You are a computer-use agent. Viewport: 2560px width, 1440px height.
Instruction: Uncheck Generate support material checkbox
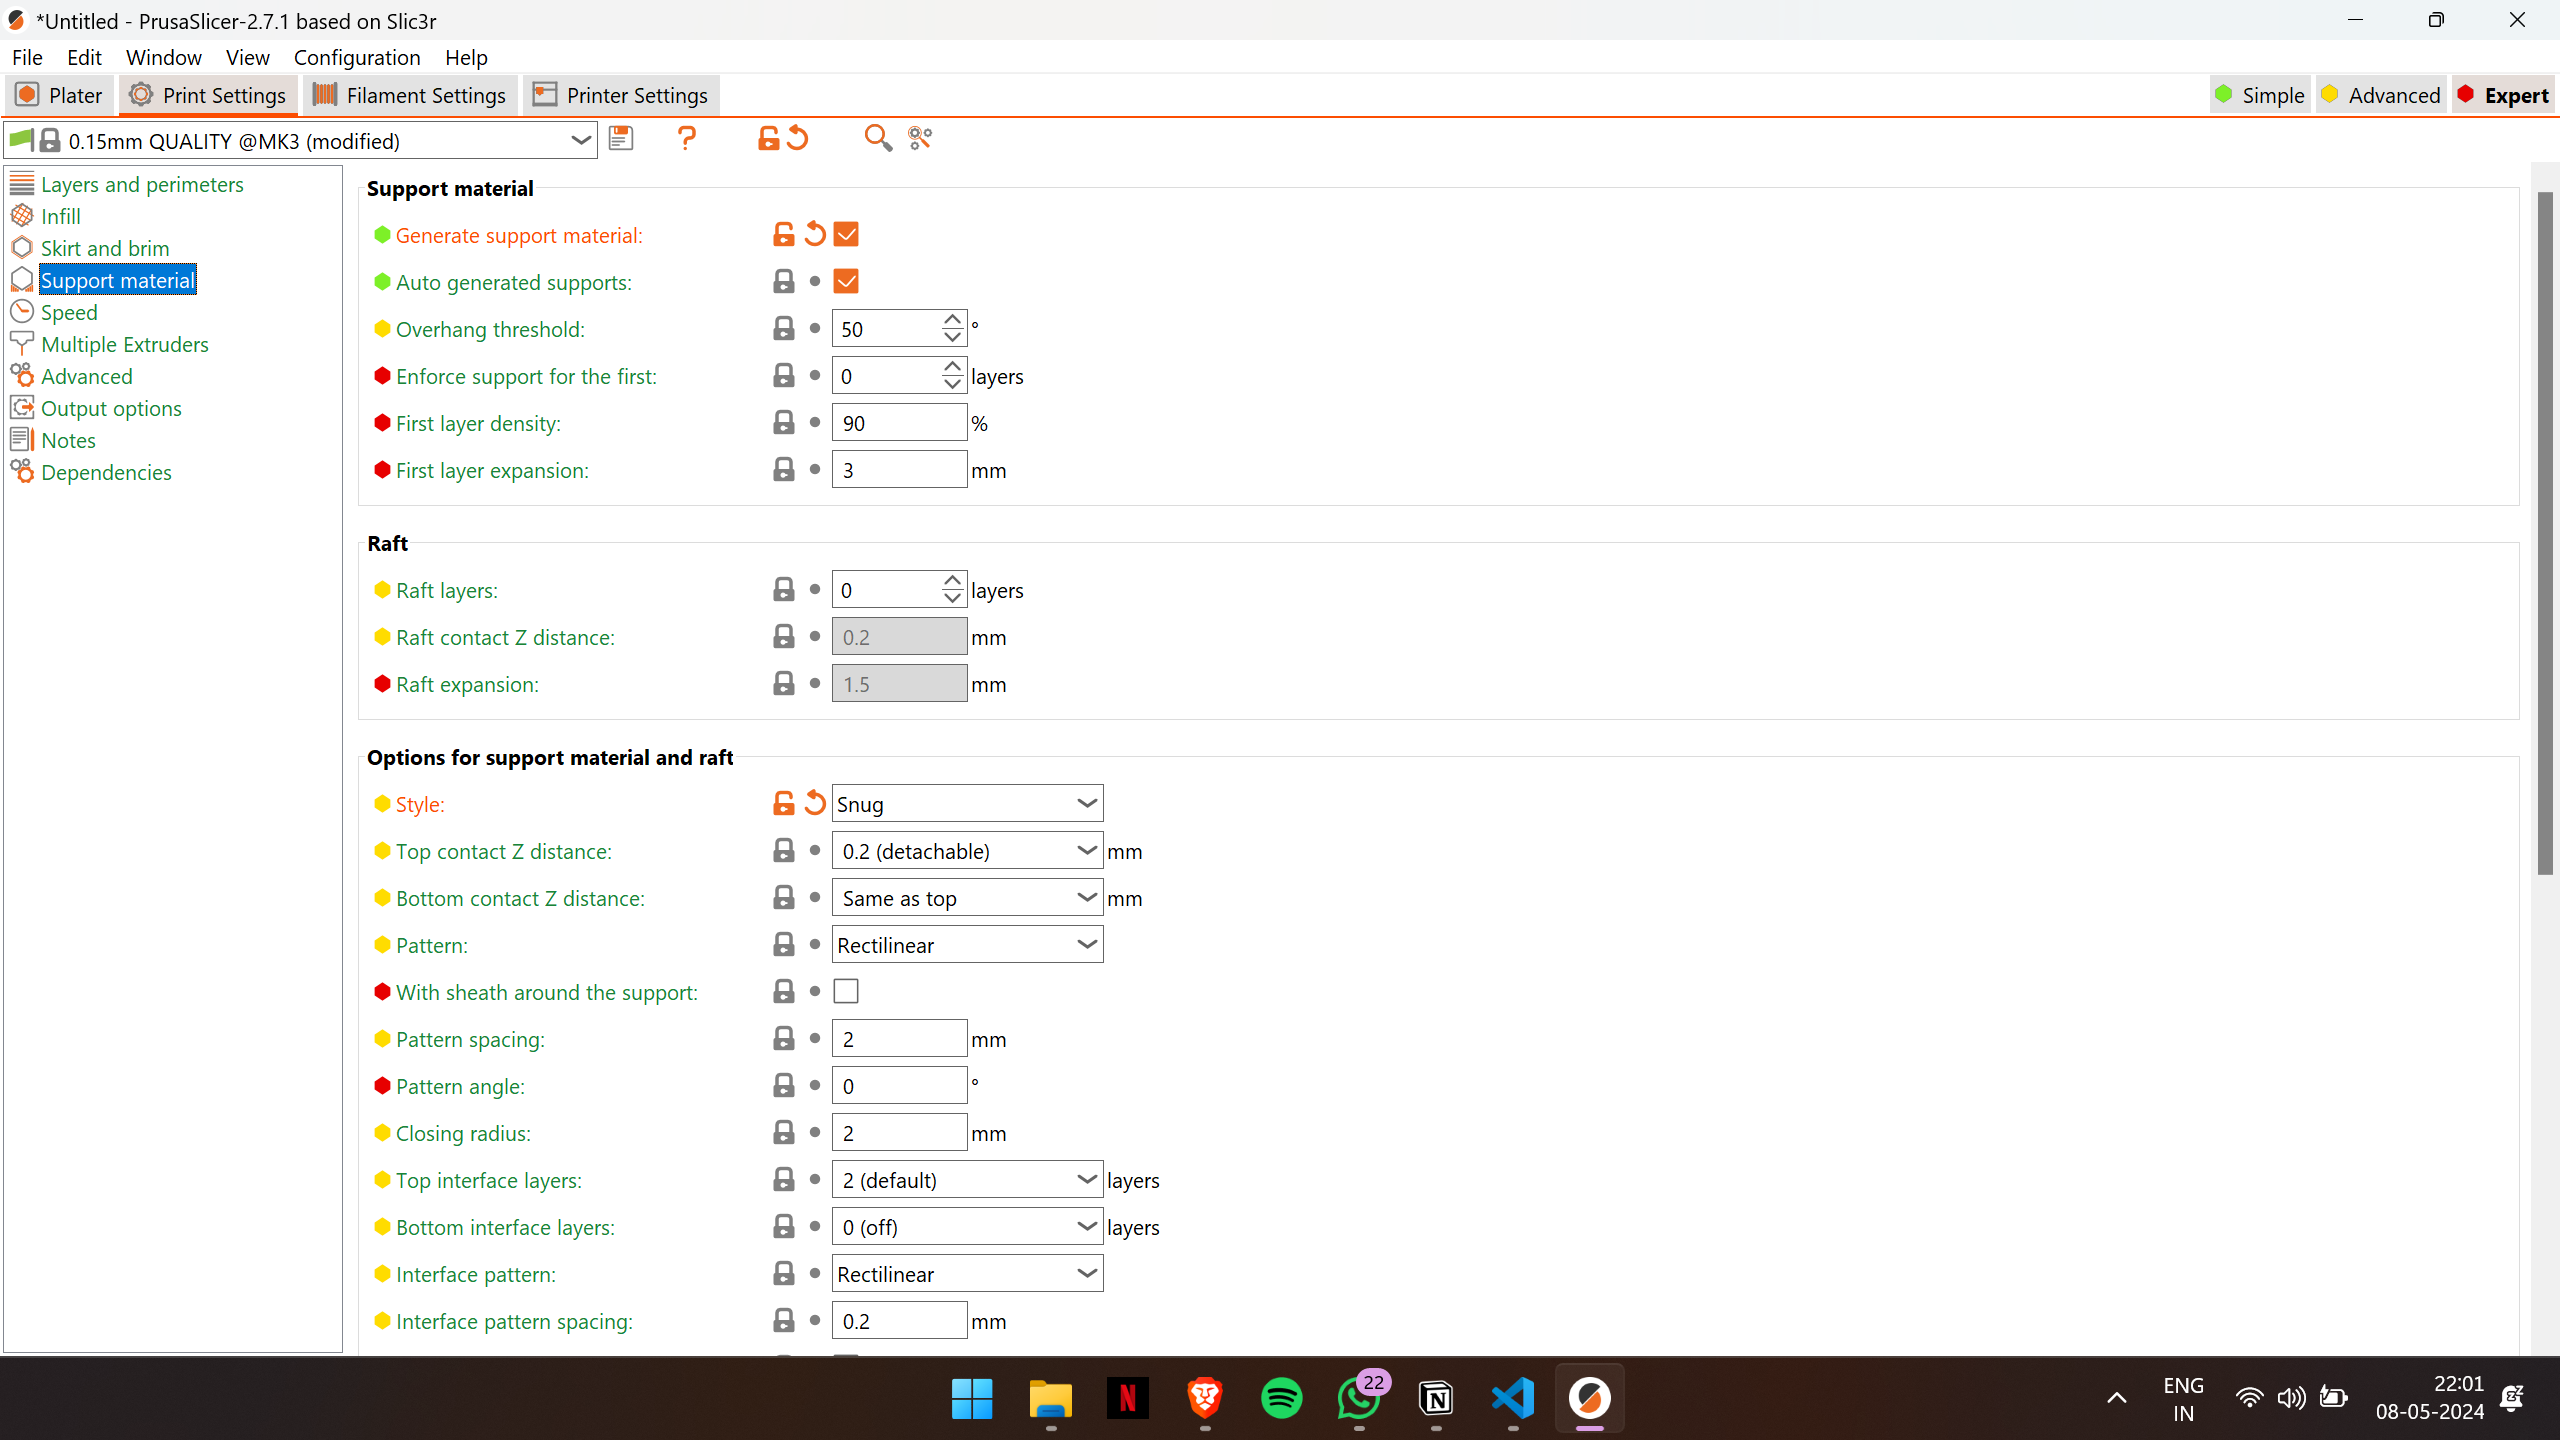point(846,234)
